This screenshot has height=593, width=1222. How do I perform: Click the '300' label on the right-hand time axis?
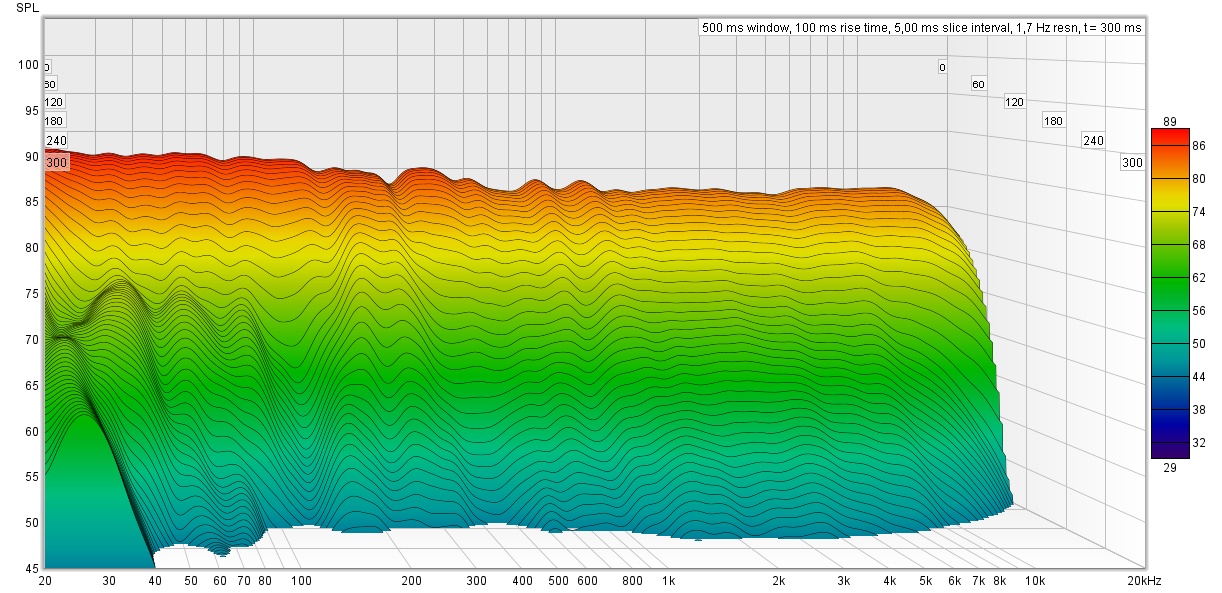[1132, 163]
